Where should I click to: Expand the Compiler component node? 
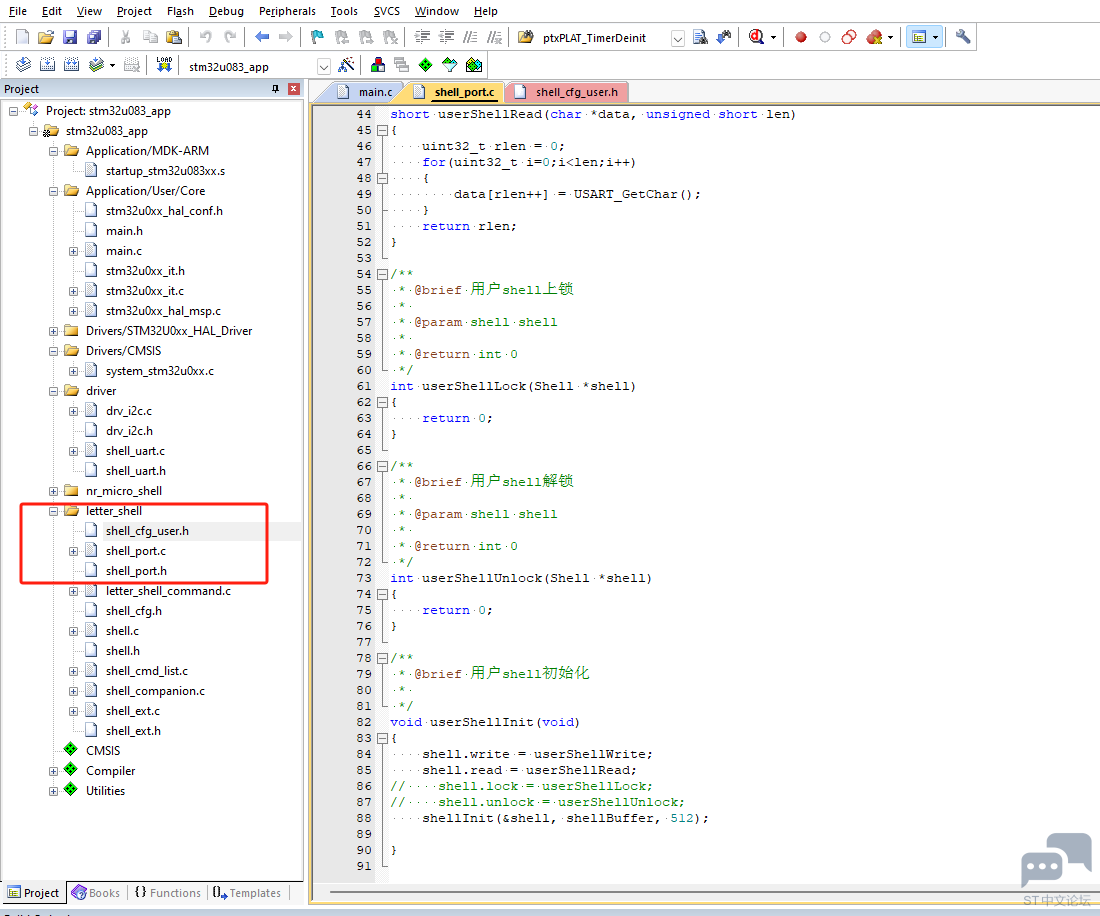click(53, 772)
